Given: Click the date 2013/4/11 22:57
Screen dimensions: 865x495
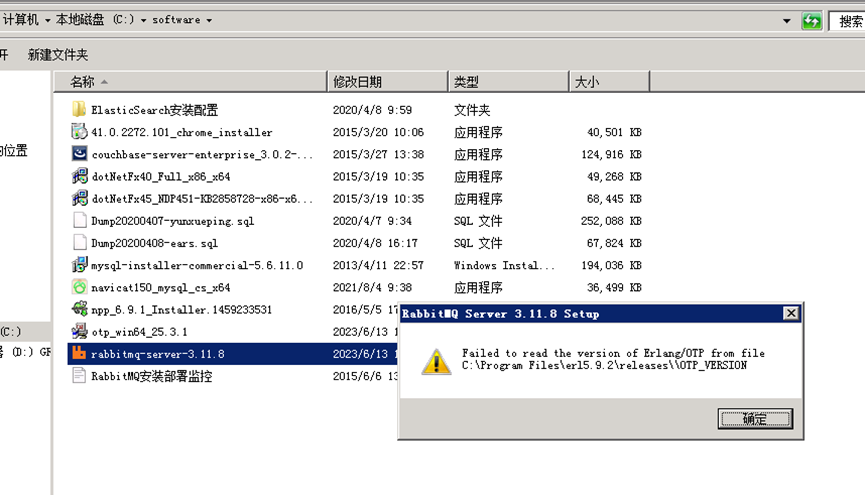Looking at the screenshot, I should [x=378, y=265].
